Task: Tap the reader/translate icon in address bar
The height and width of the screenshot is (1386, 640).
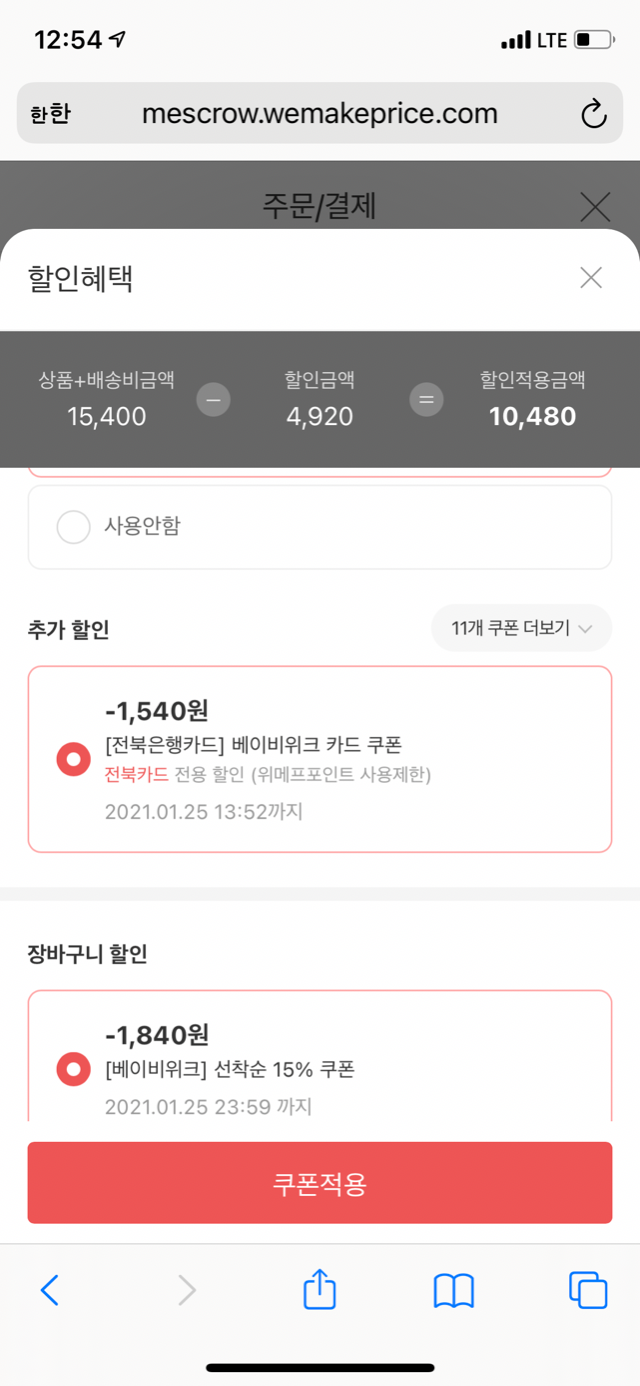Action: pos(50,114)
